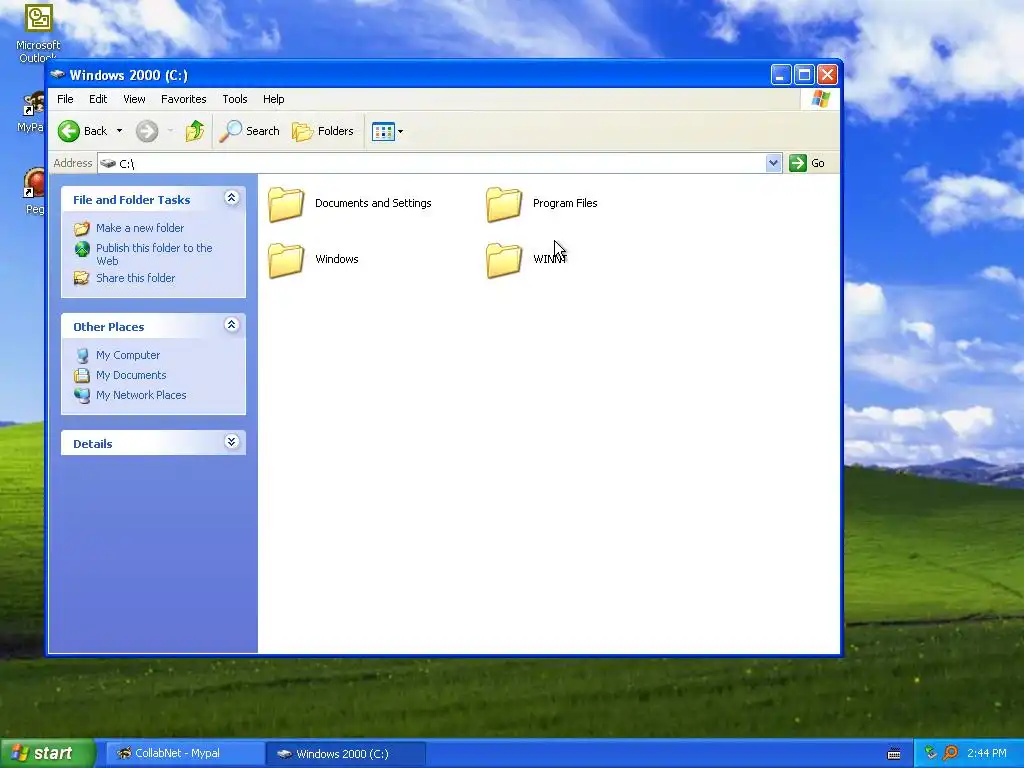
Task: Collapse the File and Folder Tasks panel
Action: click(231, 198)
